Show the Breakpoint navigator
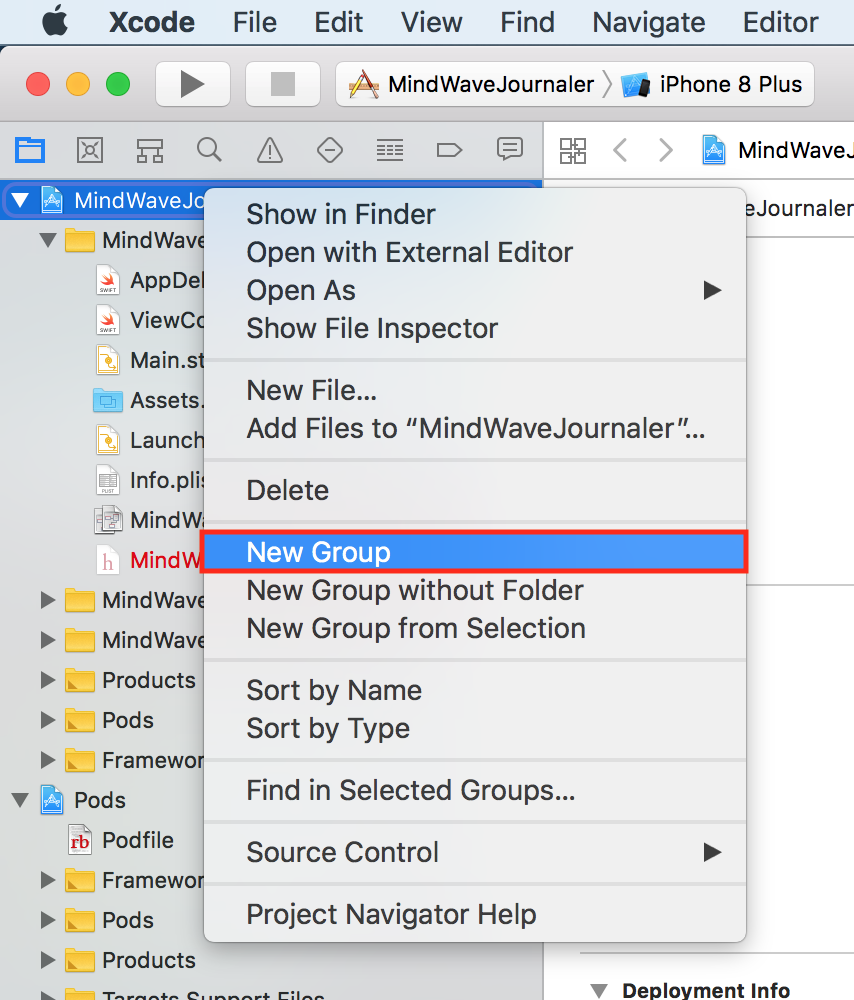 click(x=449, y=150)
